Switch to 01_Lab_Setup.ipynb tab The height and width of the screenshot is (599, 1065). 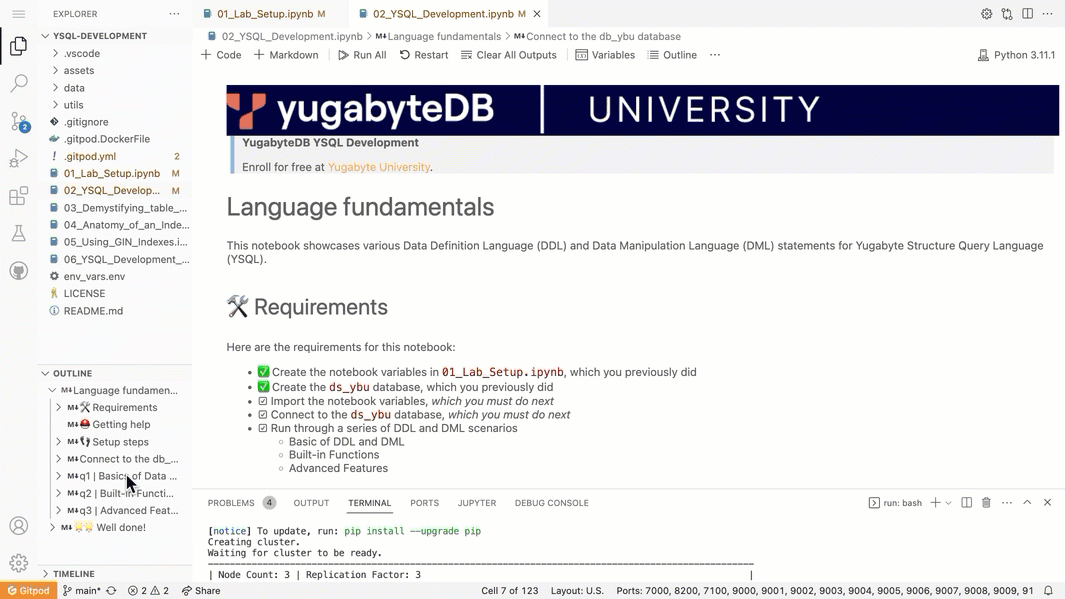[x=266, y=14]
